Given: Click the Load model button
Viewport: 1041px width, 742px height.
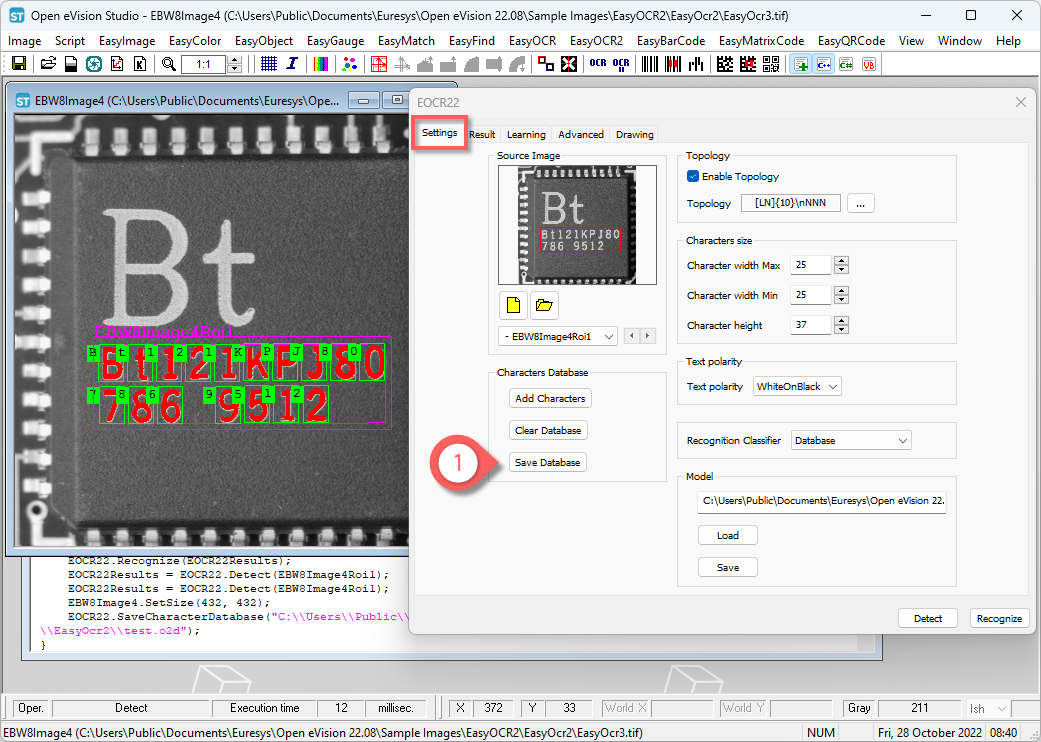Looking at the screenshot, I should (728, 535).
